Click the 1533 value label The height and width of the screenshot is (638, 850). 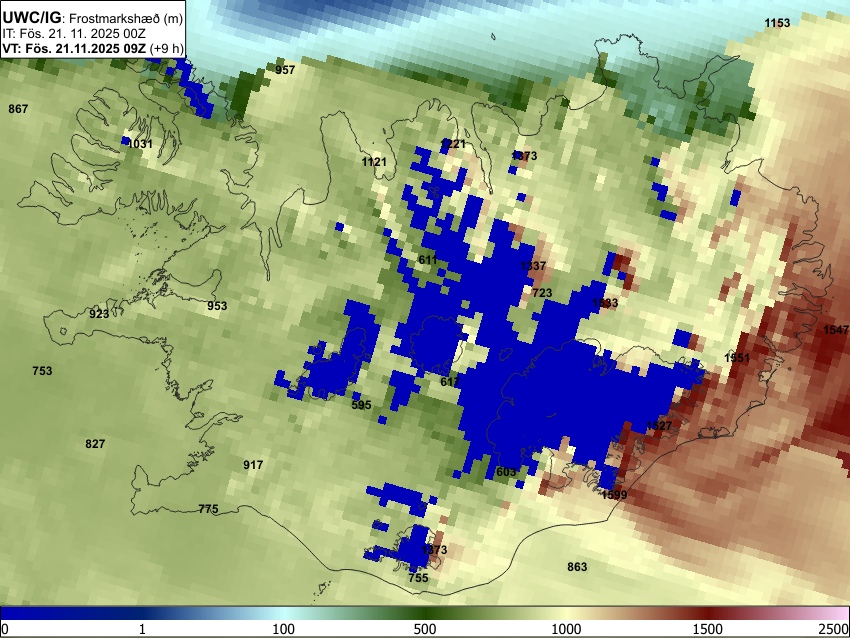(606, 303)
